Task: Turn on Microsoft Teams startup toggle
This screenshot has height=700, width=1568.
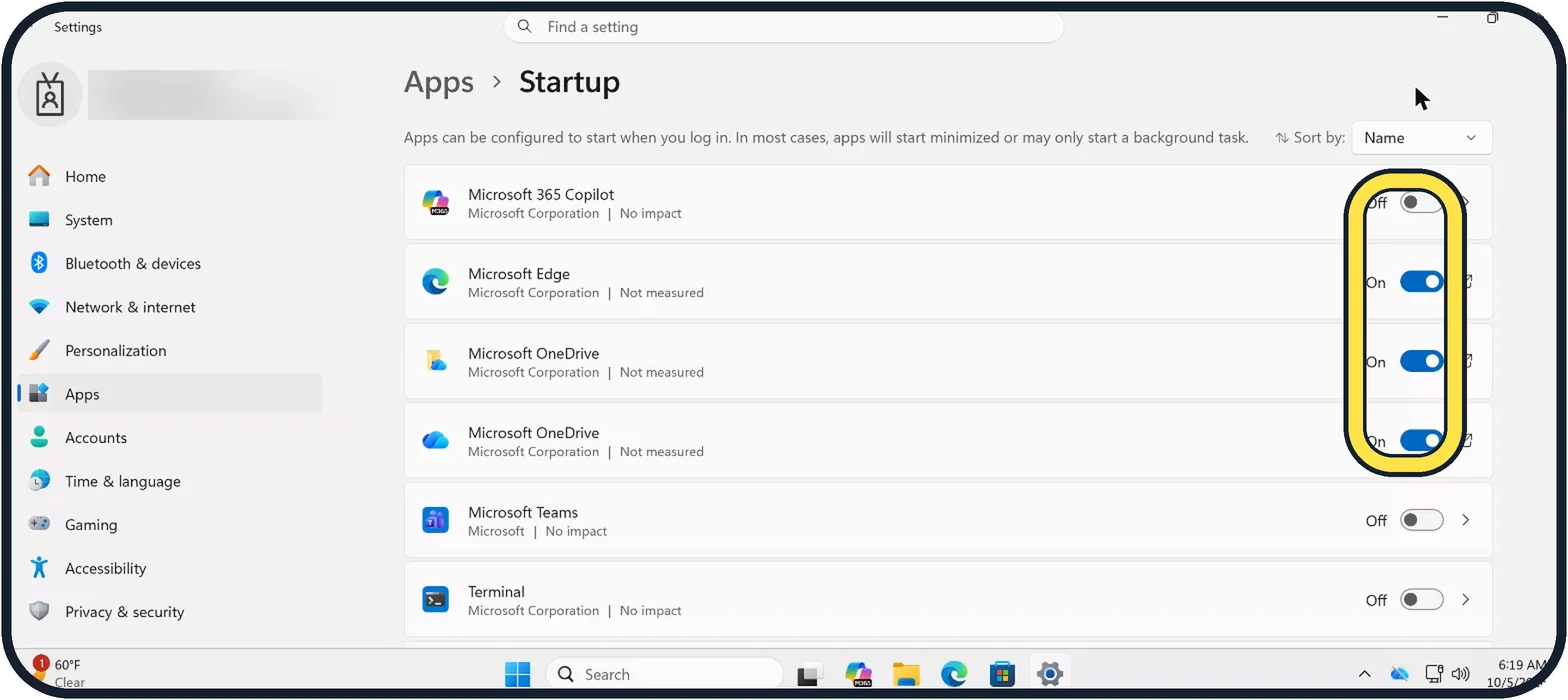Action: [x=1421, y=520]
